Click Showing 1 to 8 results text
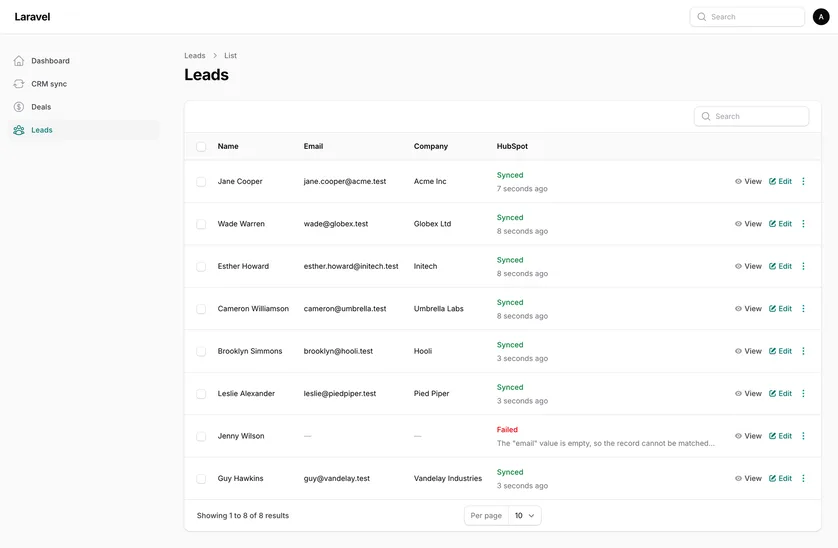 [x=243, y=515]
